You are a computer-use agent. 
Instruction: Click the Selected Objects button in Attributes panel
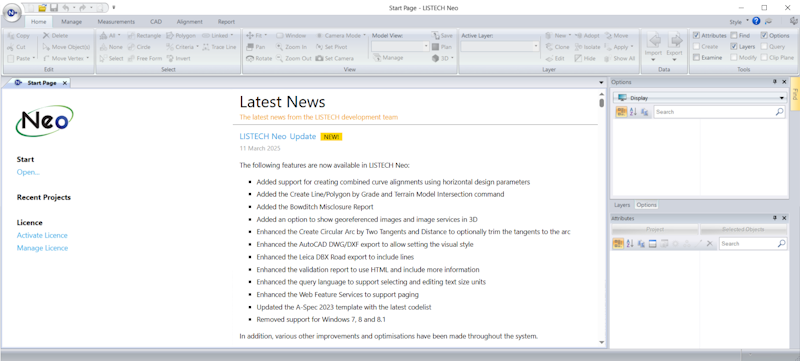743,229
